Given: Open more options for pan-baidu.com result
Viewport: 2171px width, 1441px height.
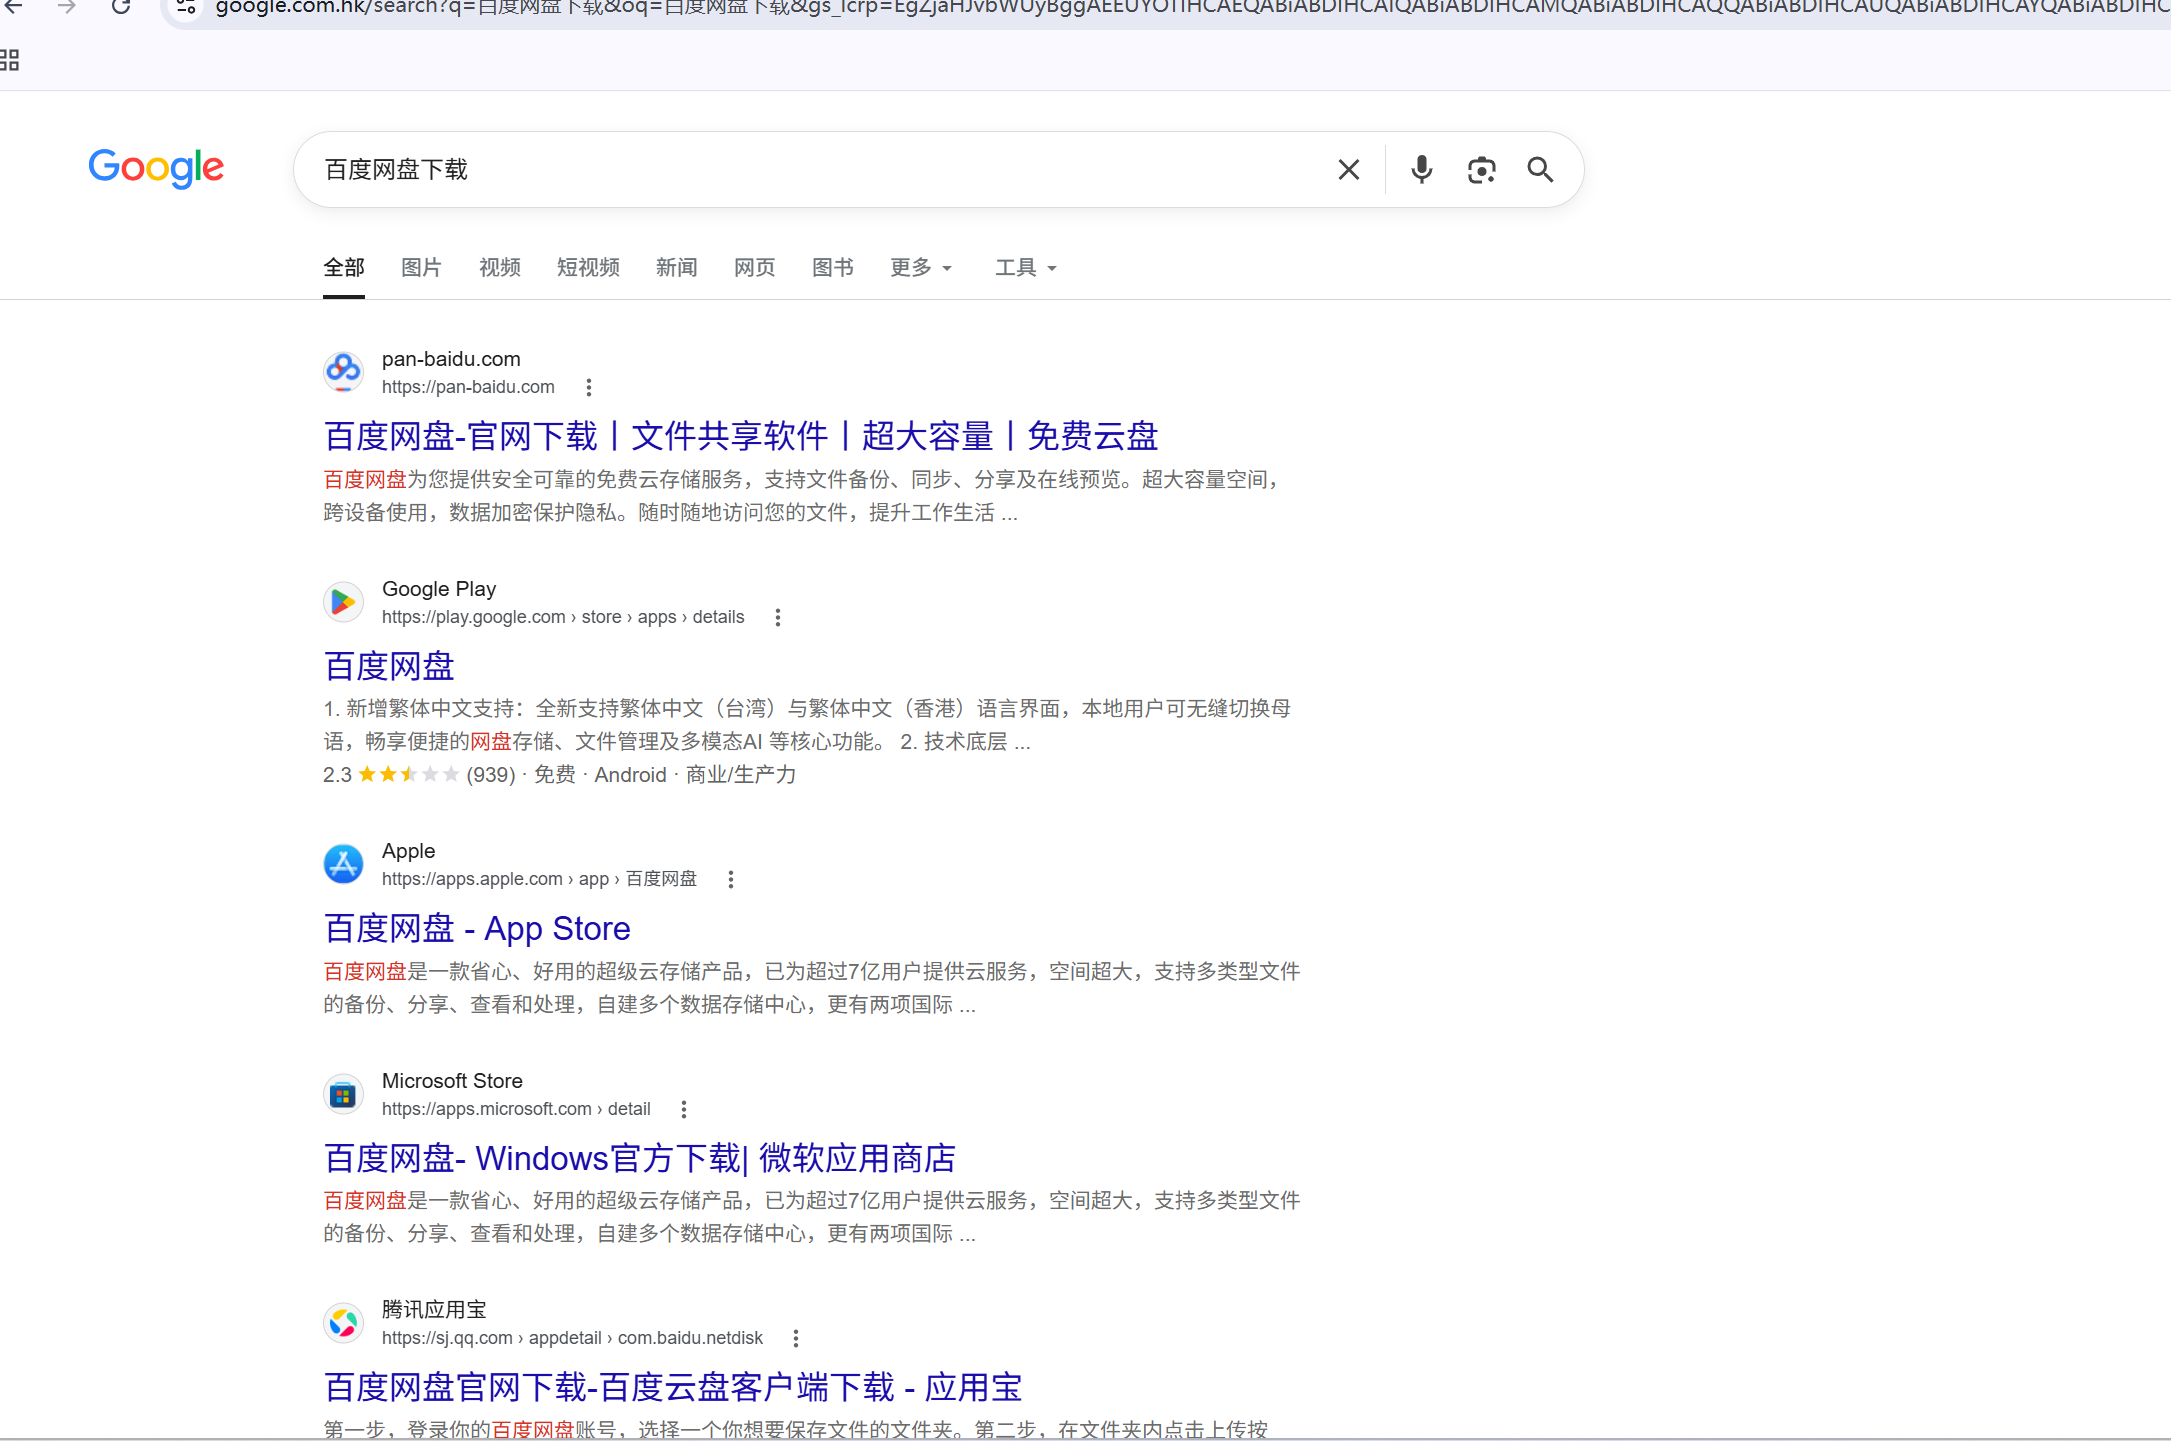Looking at the screenshot, I should coord(589,387).
